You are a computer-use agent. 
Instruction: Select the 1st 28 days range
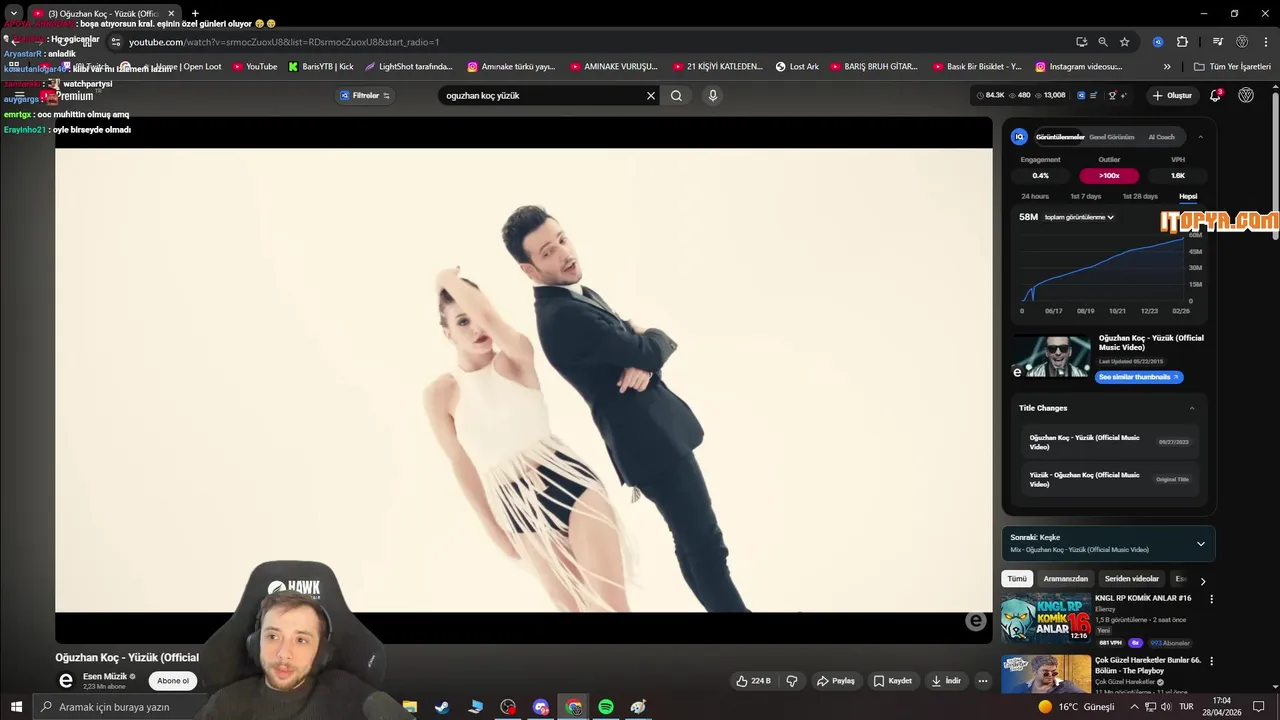[1140, 196]
